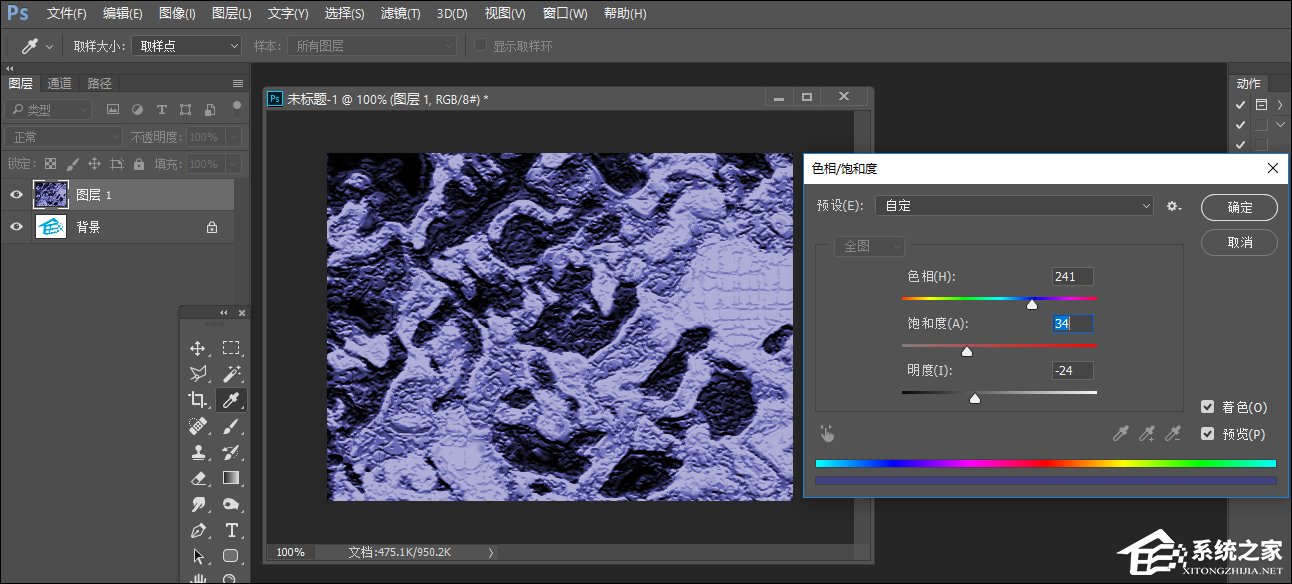Select the Lasso tool
This screenshot has width=1292, height=584.
tap(199, 374)
